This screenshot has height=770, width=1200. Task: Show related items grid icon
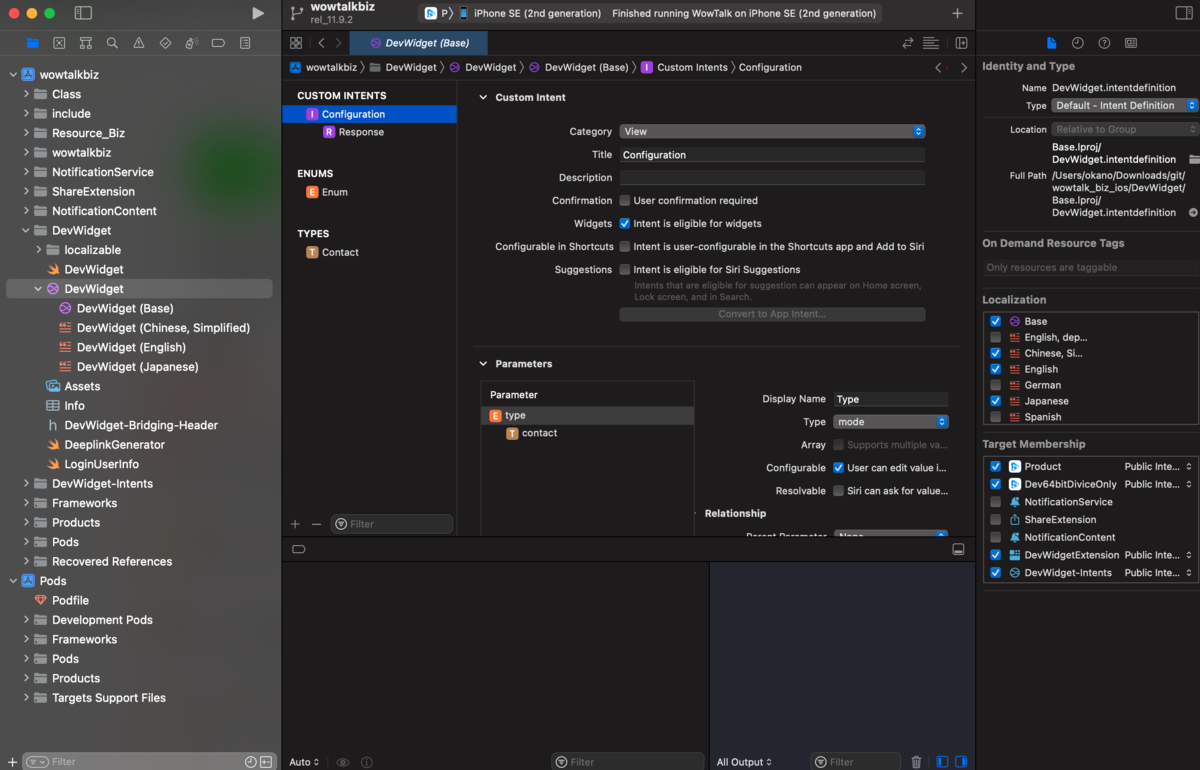point(296,43)
